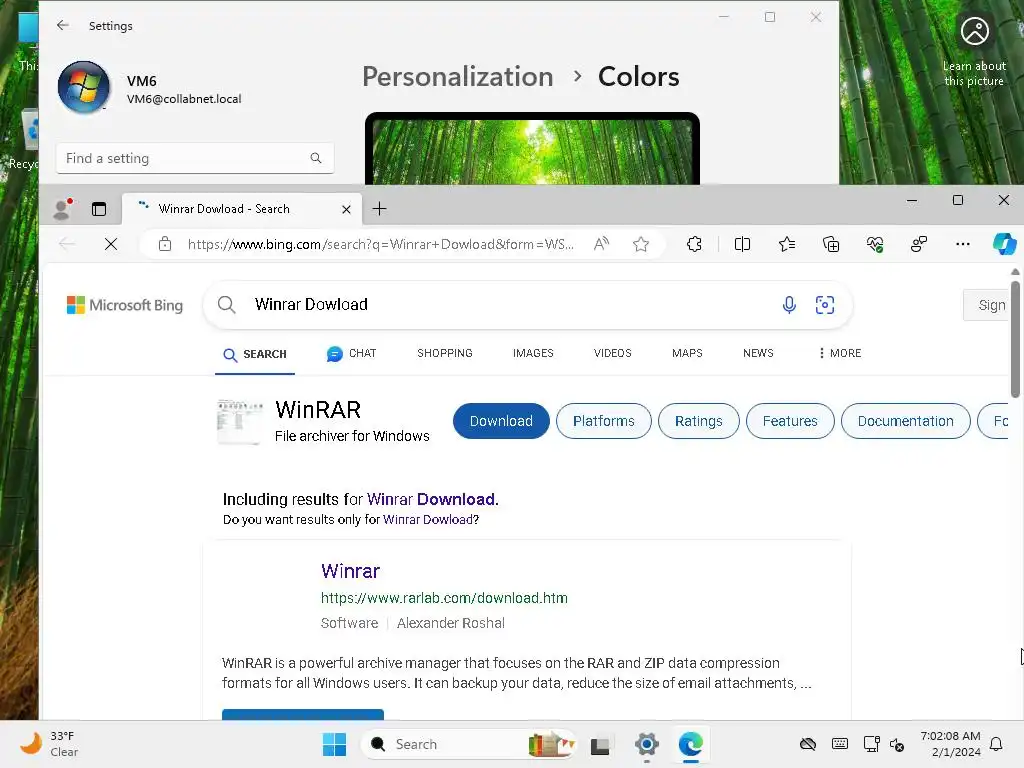This screenshot has width=1024, height=768.
Task: Click the Edge toolbar icon left of the three dots
Action: click(x=919, y=244)
